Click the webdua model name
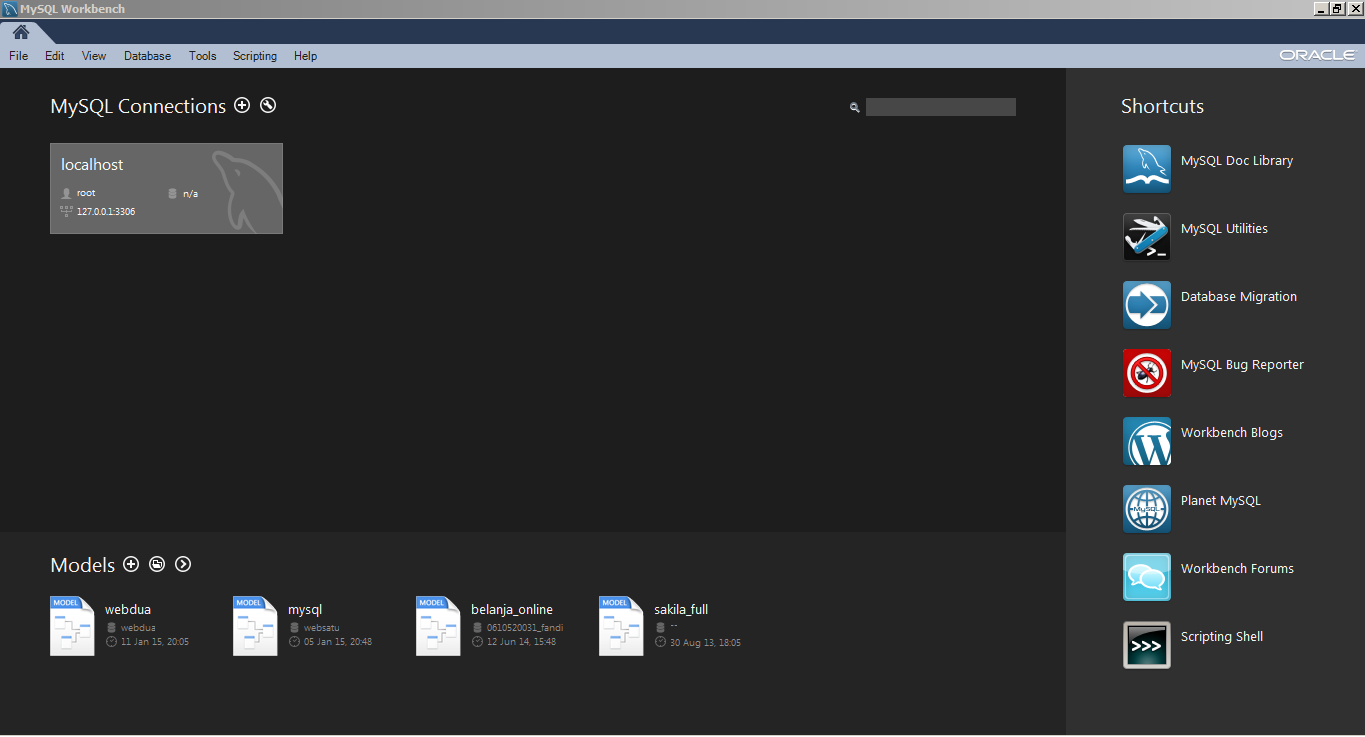The height and width of the screenshot is (737, 1365). [128, 609]
